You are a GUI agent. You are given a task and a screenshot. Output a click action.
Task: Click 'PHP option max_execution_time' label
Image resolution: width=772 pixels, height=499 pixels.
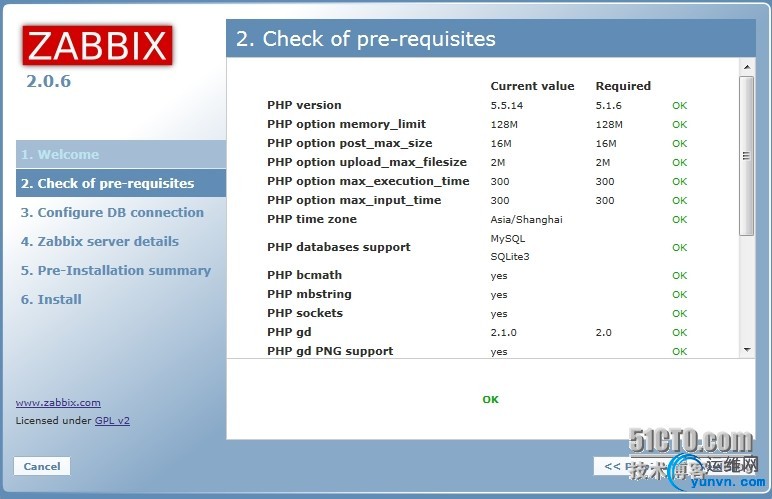click(368, 182)
